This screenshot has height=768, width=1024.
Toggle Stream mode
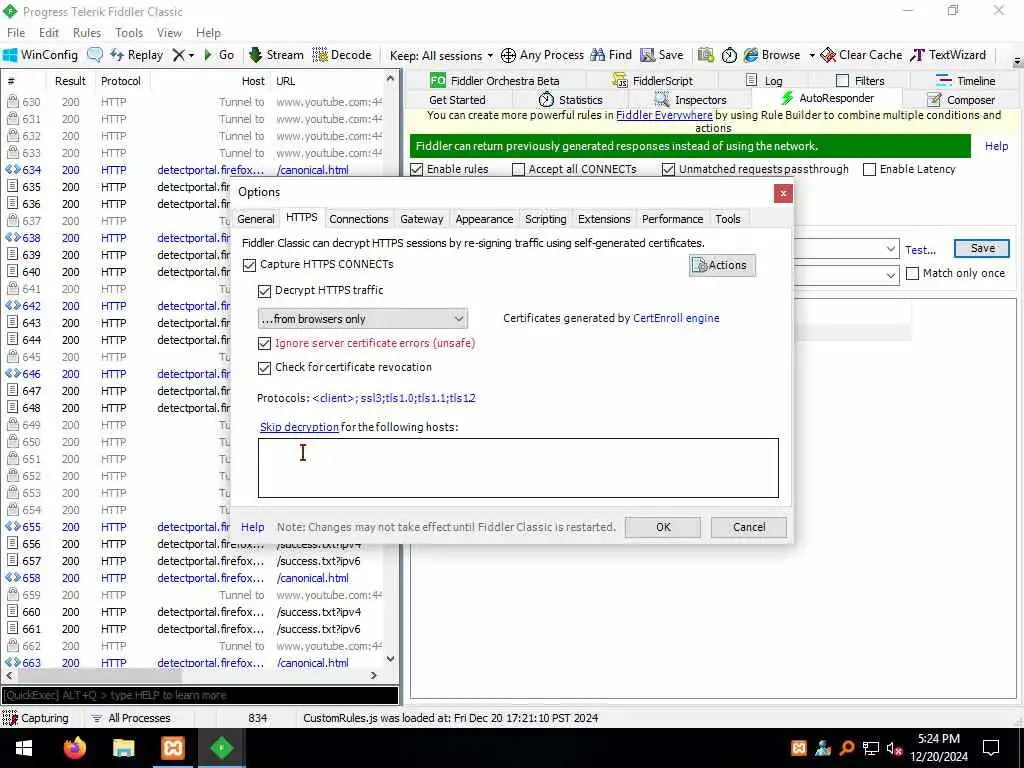click(x=277, y=55)
